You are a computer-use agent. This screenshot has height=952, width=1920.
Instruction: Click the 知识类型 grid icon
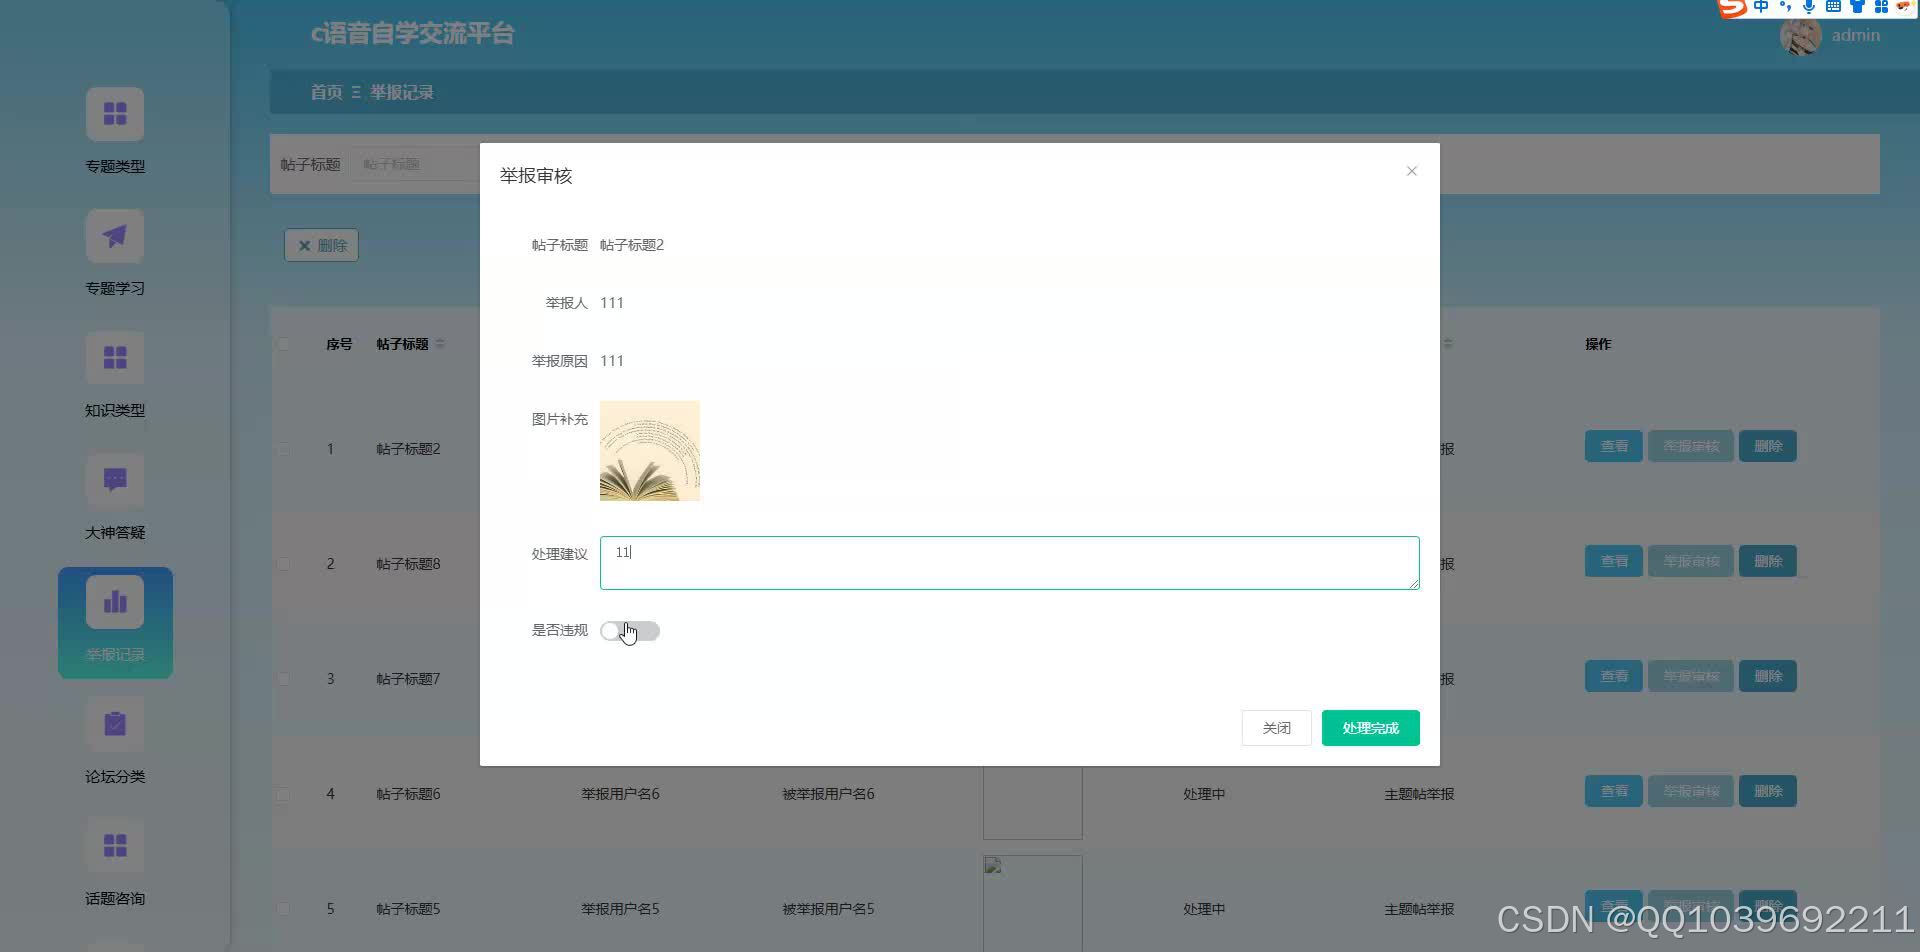(115, 357)
